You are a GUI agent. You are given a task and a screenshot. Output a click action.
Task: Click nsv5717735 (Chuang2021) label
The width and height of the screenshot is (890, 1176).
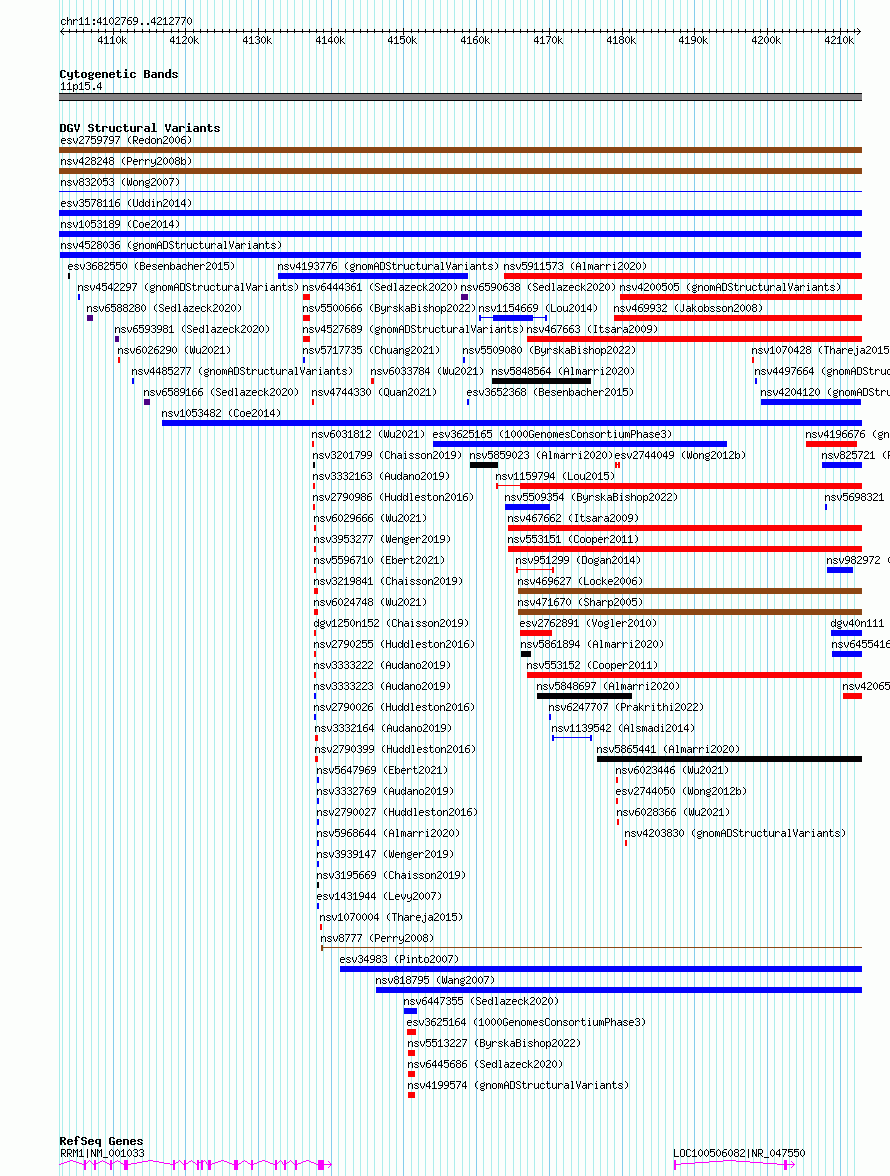tap(371, 350)
